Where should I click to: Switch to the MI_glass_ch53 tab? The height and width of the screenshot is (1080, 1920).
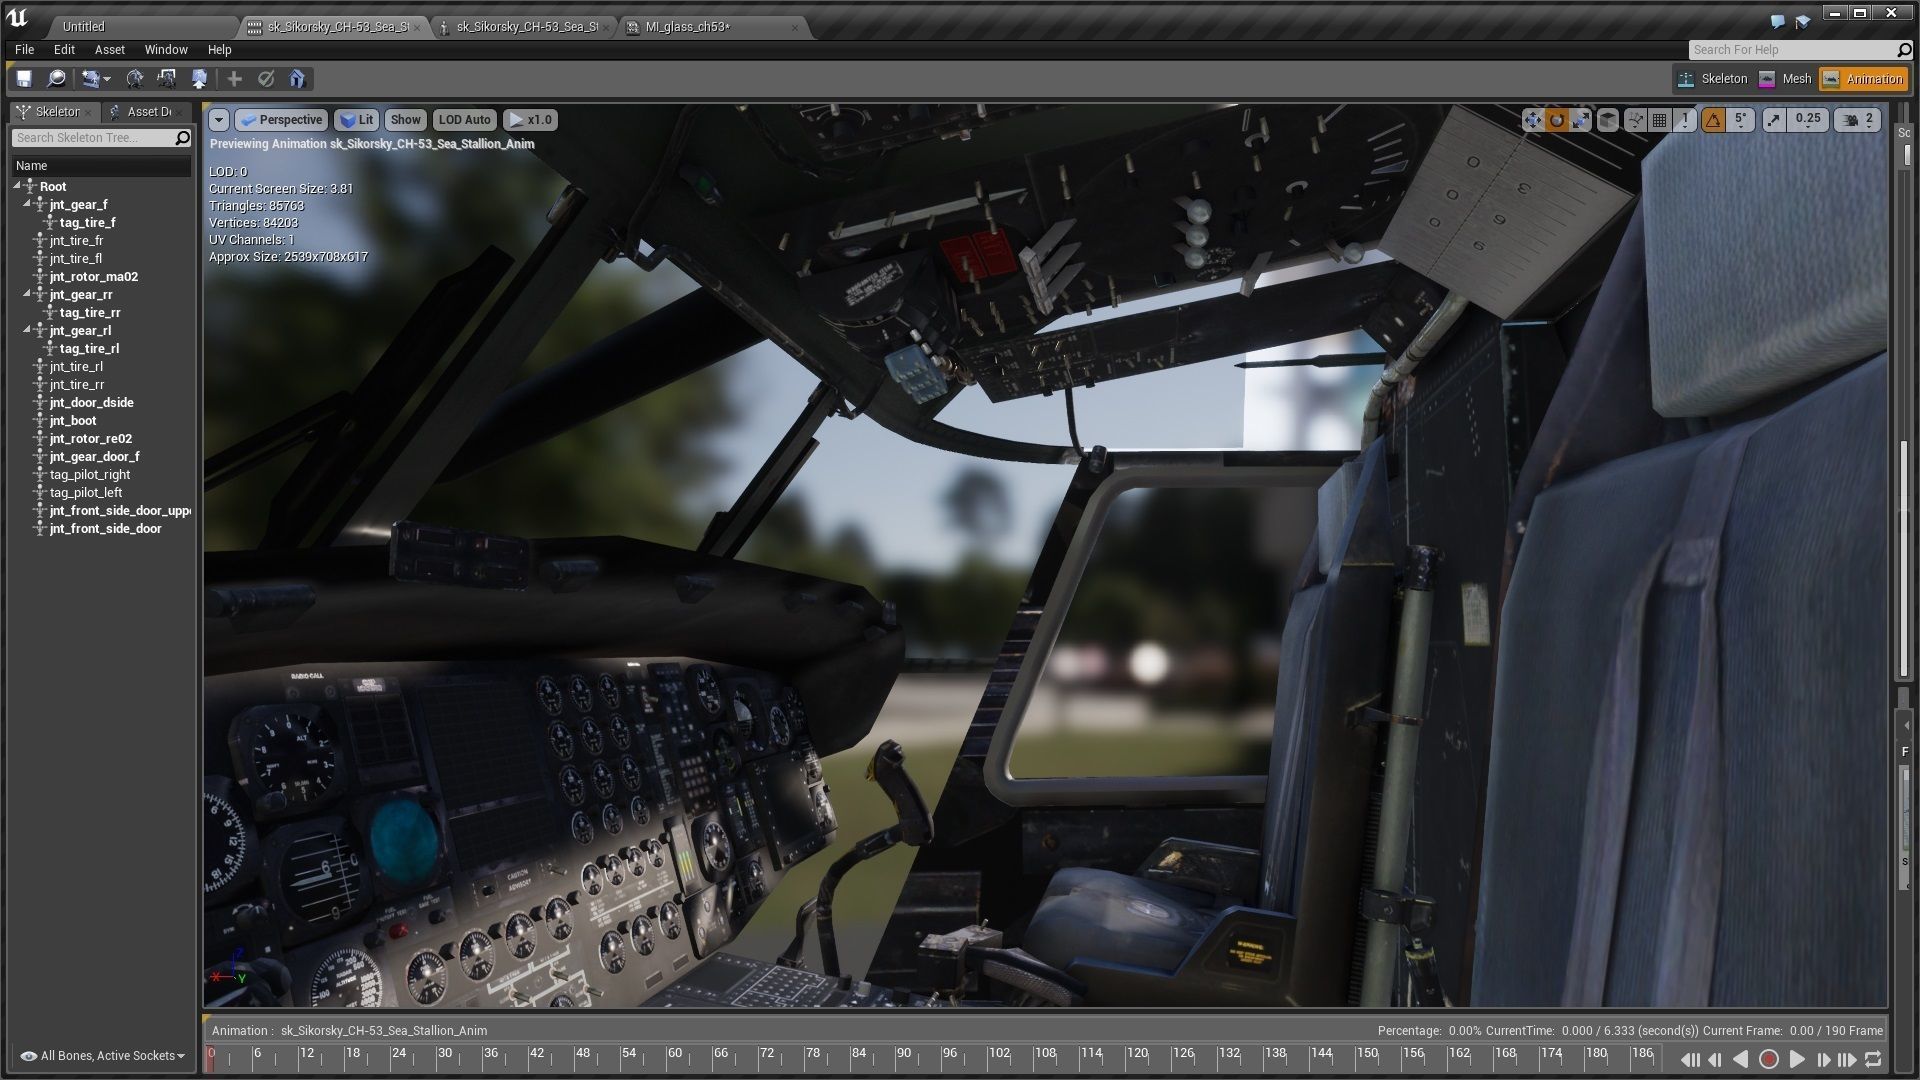[x=687, y=27]
